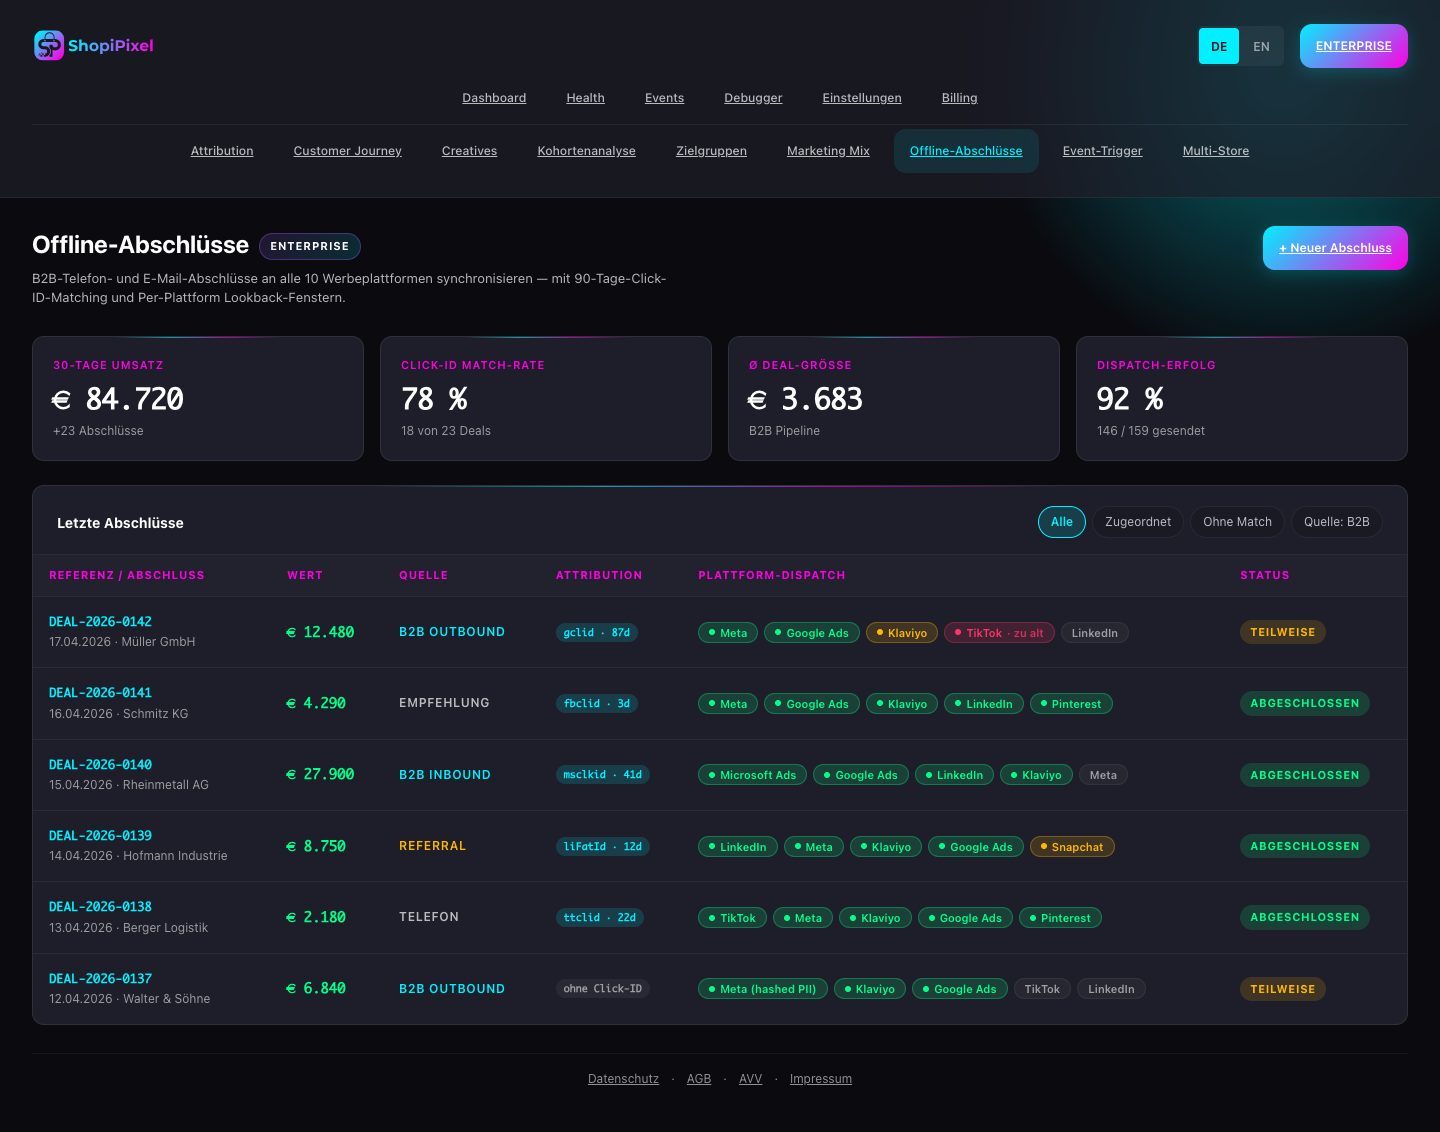Click Pinterest chip in DEAL-2026-0141 row

tap(1071, 704)
